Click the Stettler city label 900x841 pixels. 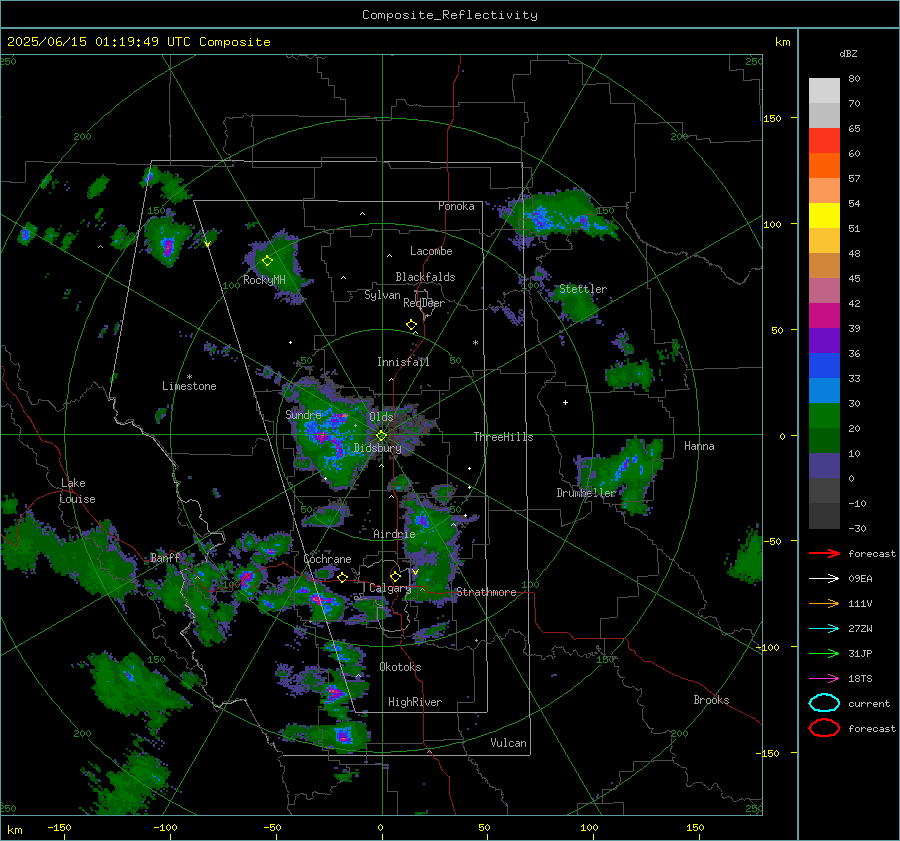point(583,289)
